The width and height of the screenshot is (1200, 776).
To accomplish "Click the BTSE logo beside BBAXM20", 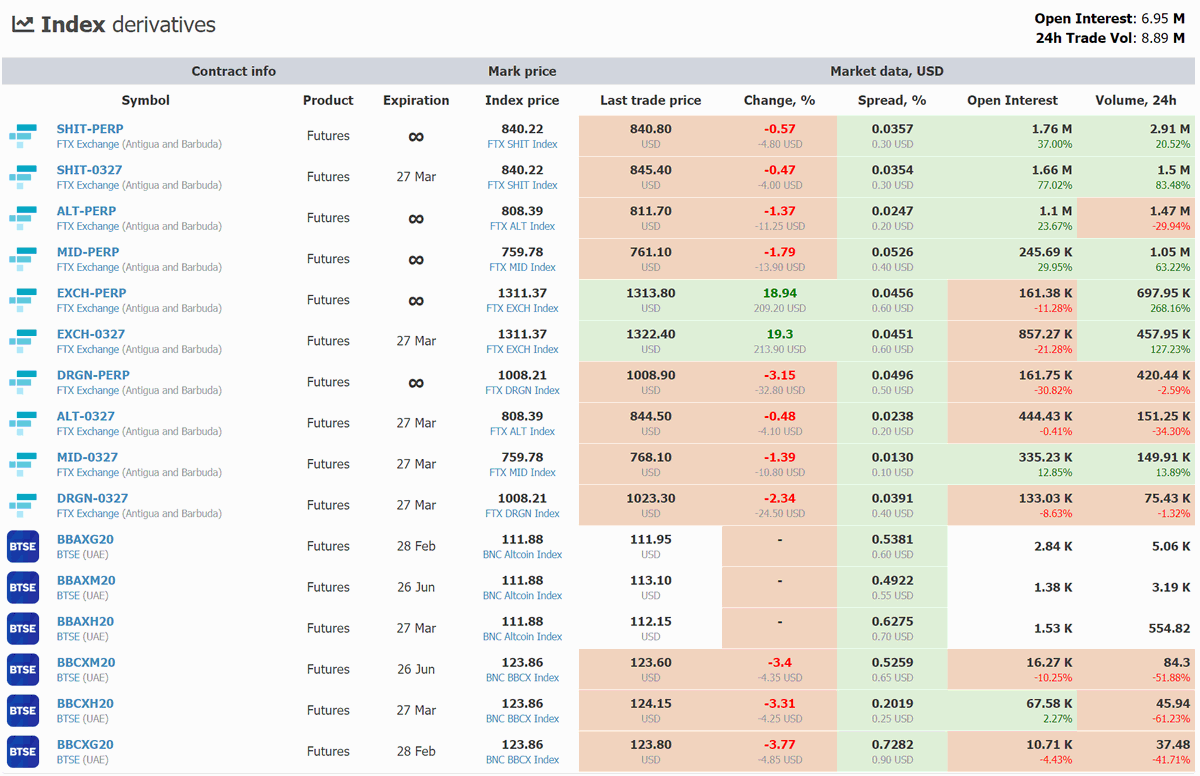I will [x=22, y=588].
